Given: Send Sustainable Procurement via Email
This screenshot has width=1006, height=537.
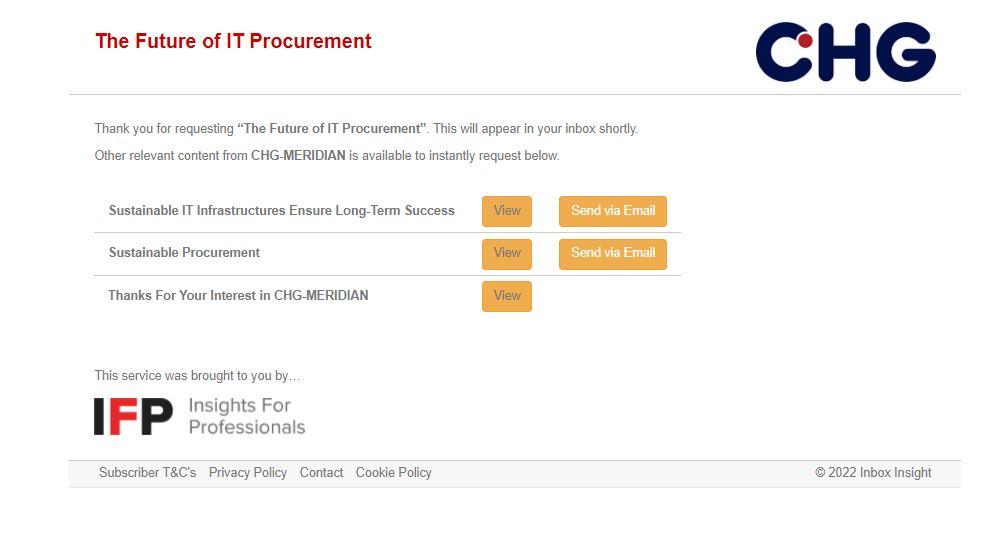Looking at the screenshot, I should click(613, 253).
